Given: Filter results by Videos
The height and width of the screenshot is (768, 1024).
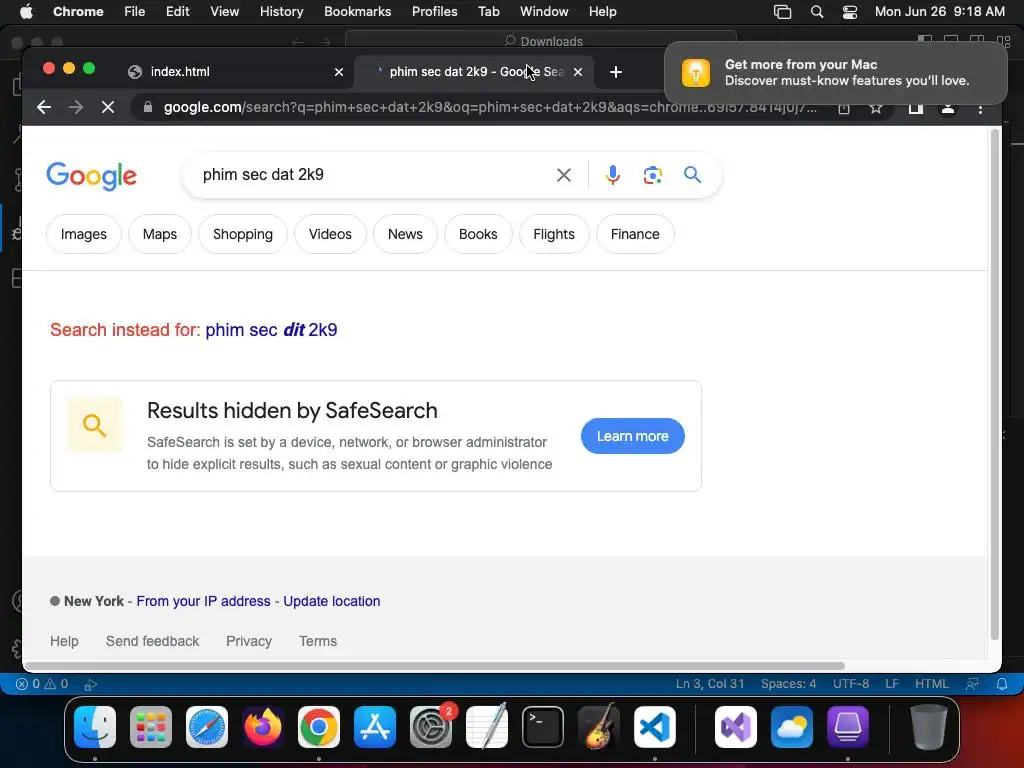Looking at the screenshot, I should click(x=330, y=234).
